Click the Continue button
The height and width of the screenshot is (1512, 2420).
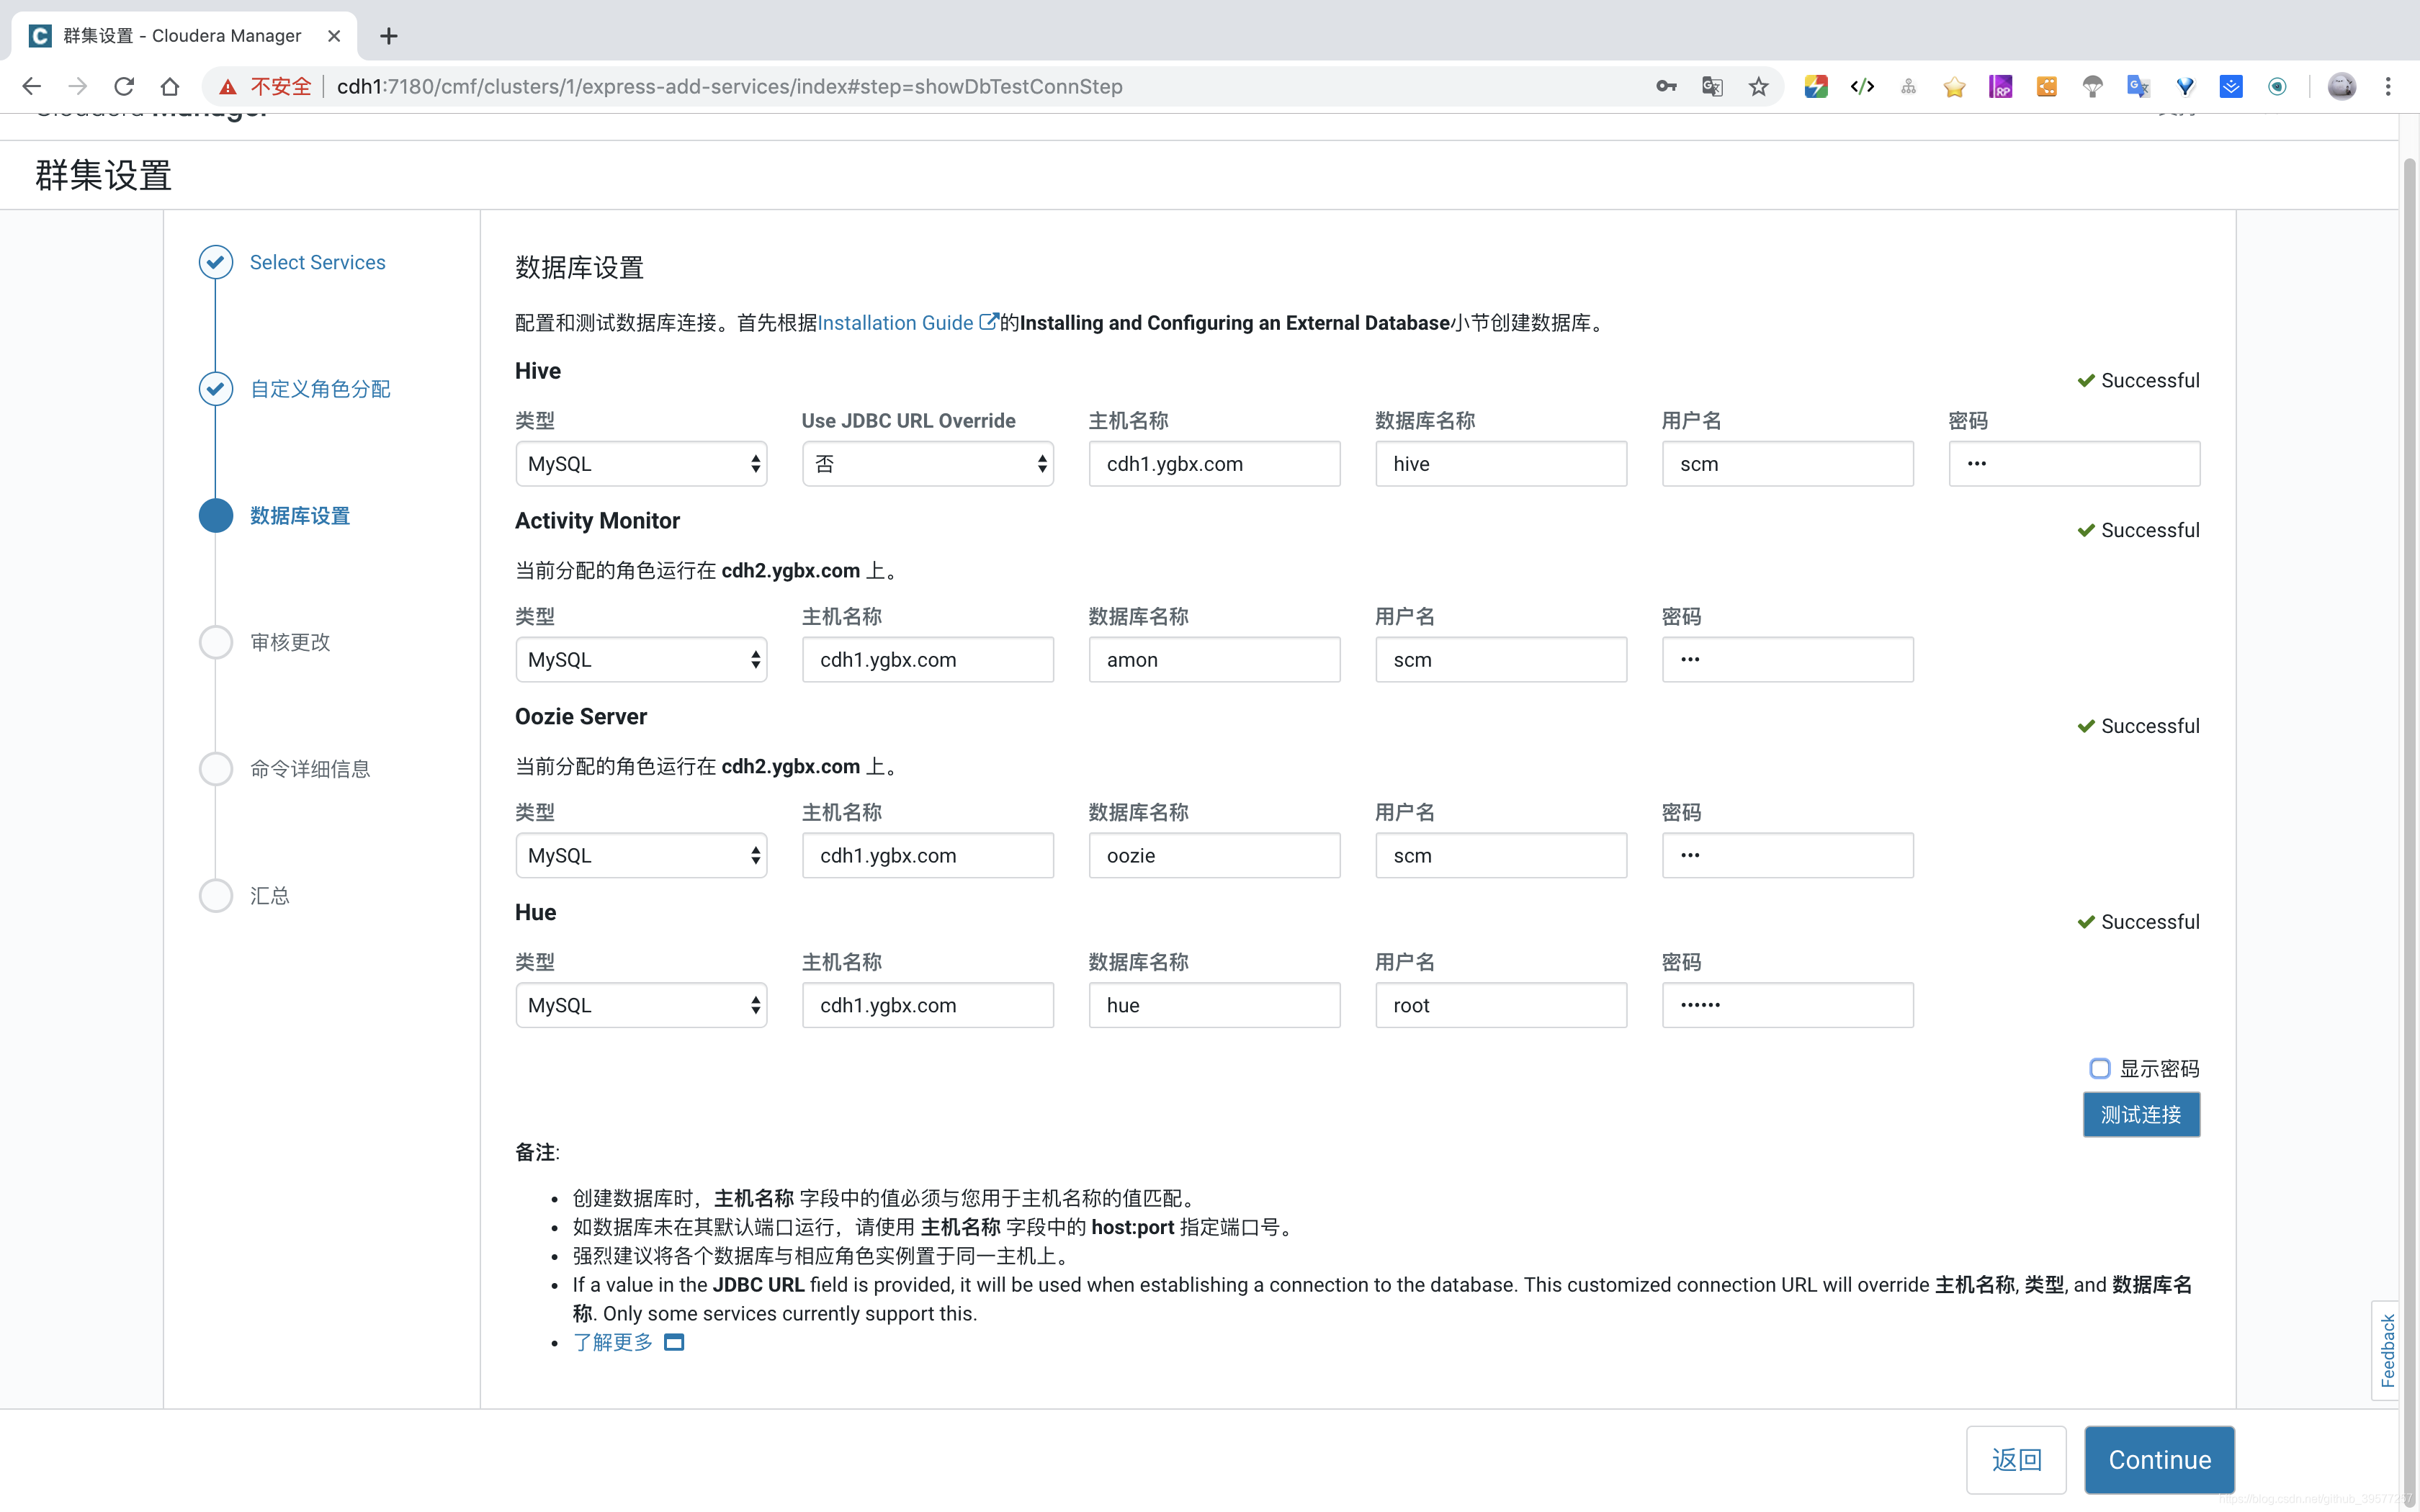tap(2159, 1460)
